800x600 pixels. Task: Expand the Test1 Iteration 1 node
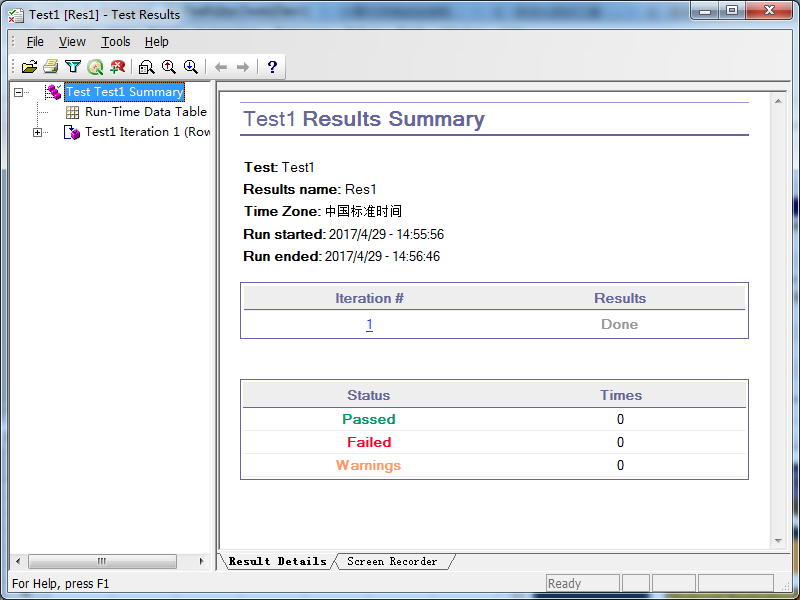coord(38,132)
